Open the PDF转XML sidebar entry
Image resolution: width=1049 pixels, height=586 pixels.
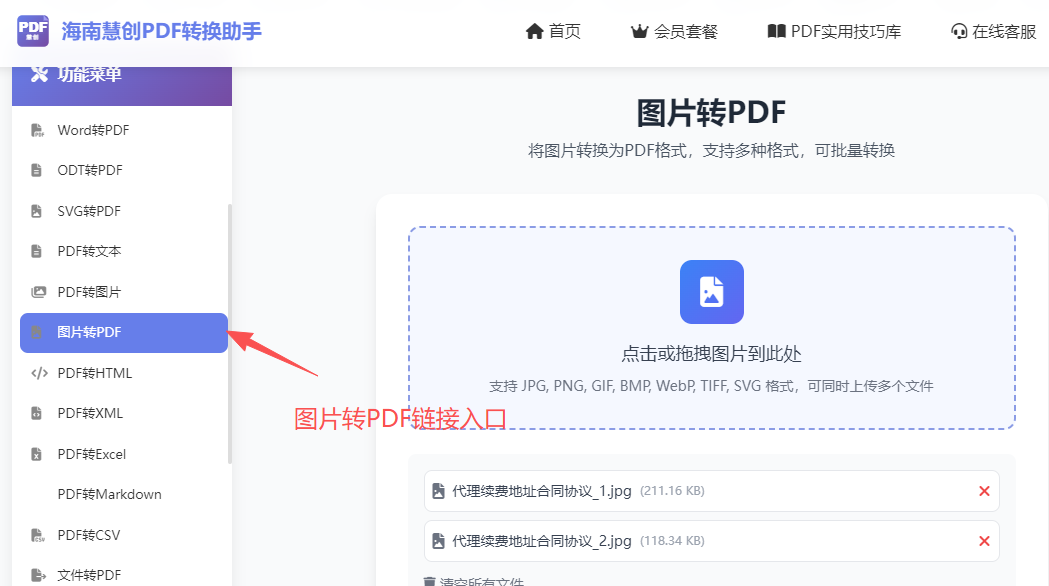pyautogui.click(x=124, y=413)
